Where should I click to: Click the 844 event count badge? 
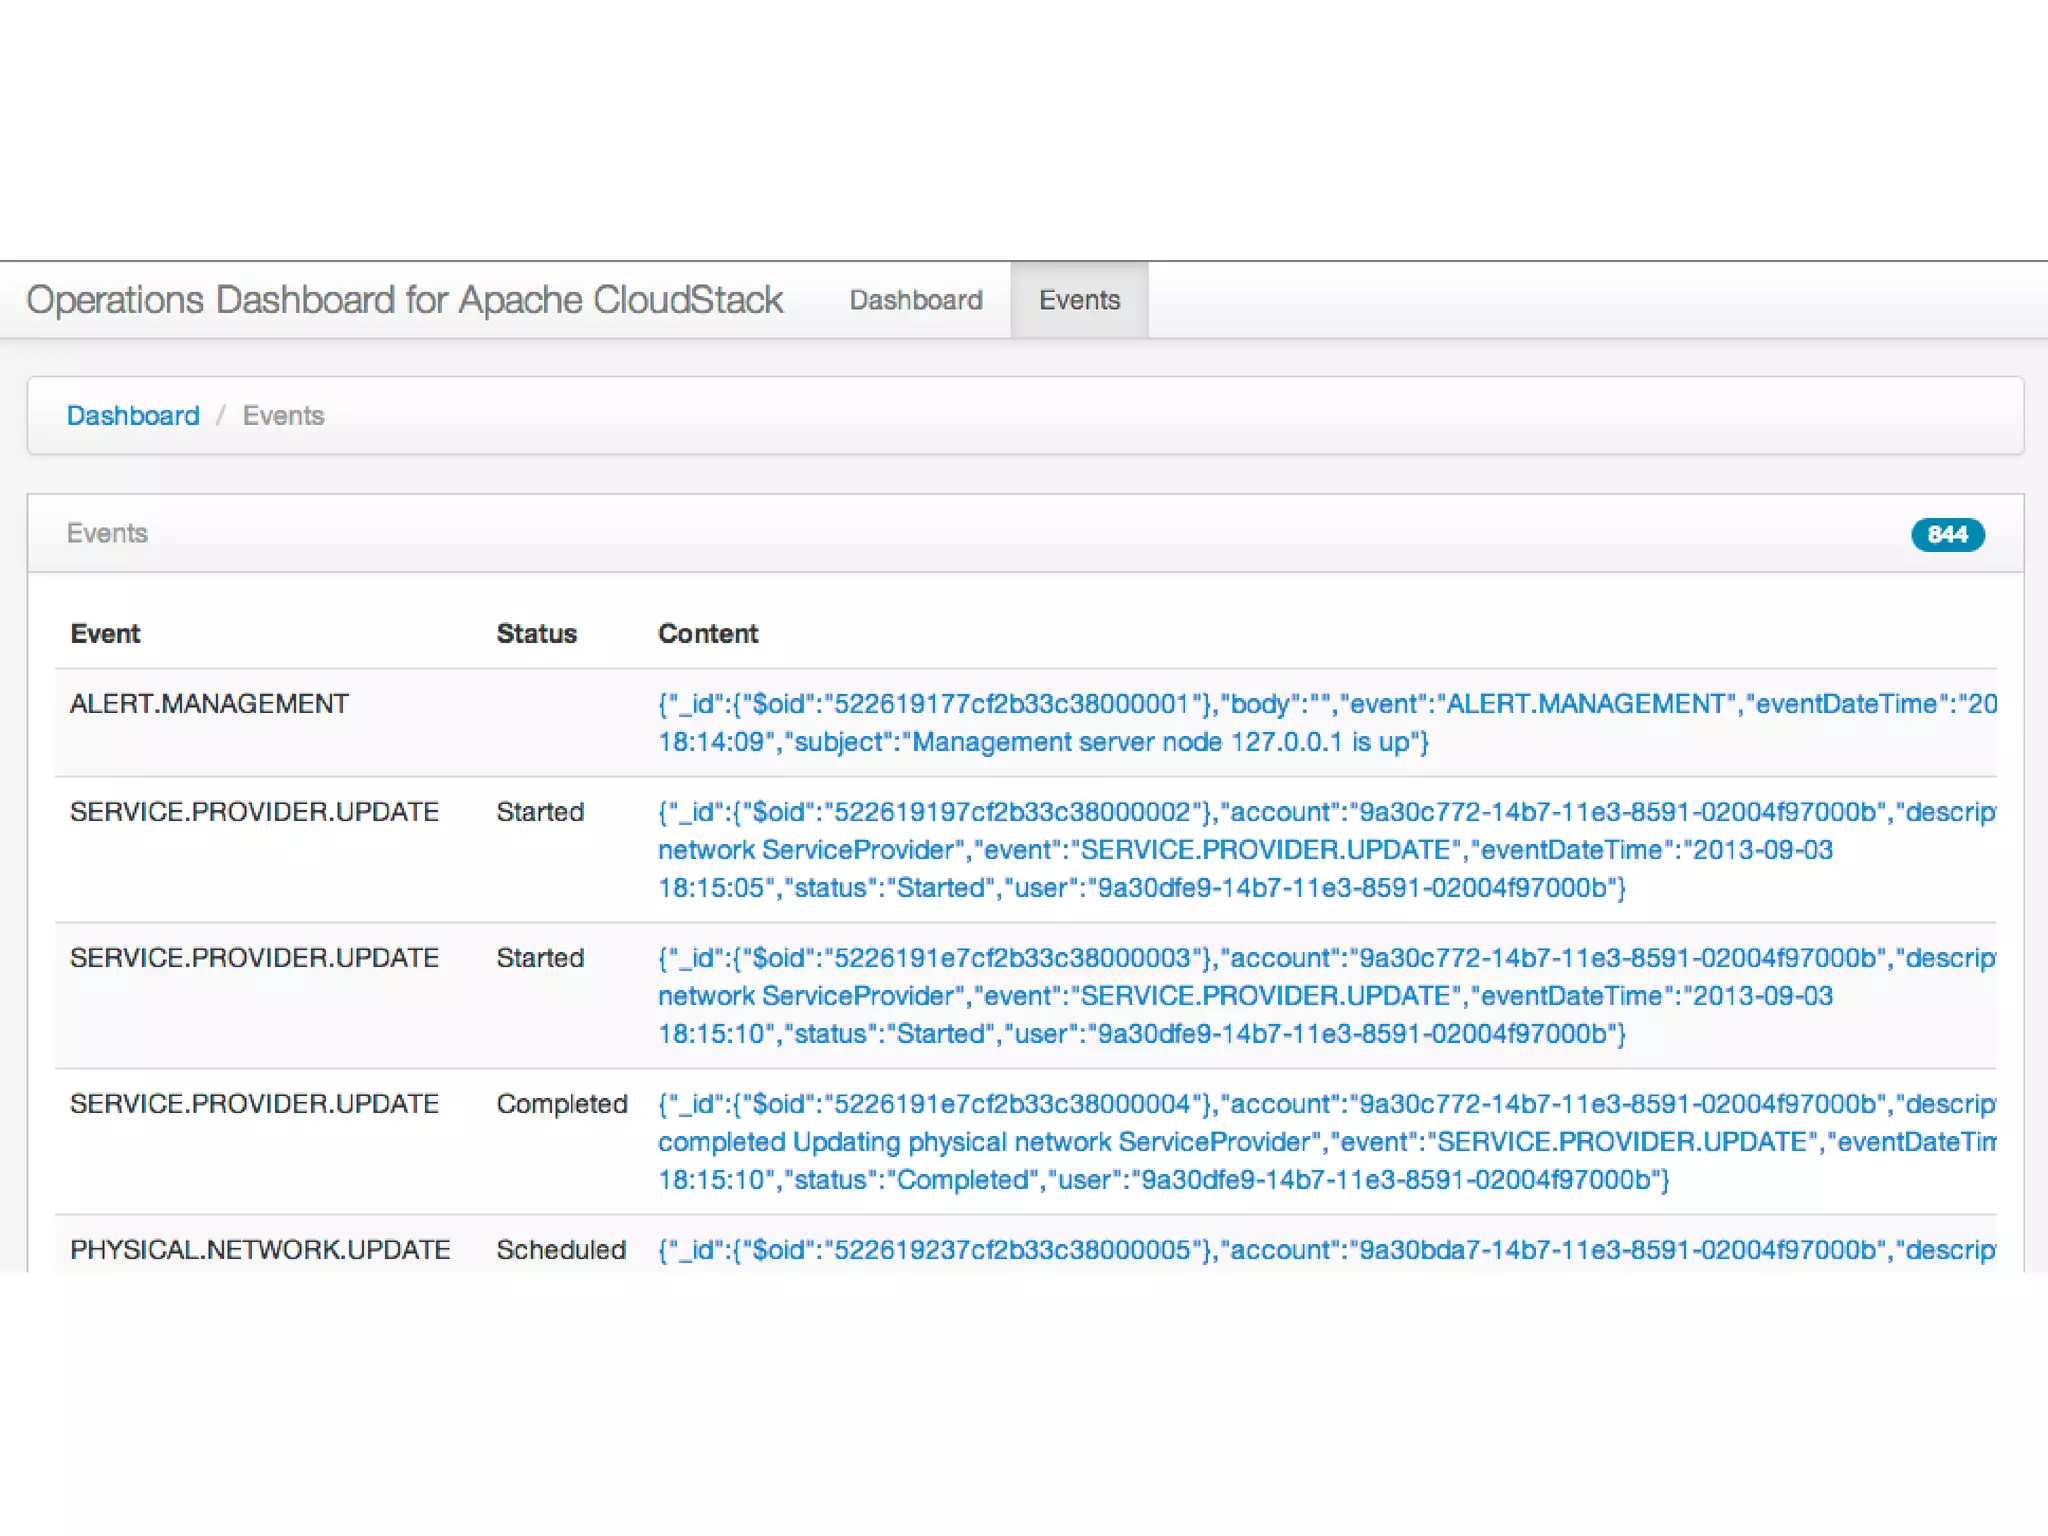tap(1946, 534)
